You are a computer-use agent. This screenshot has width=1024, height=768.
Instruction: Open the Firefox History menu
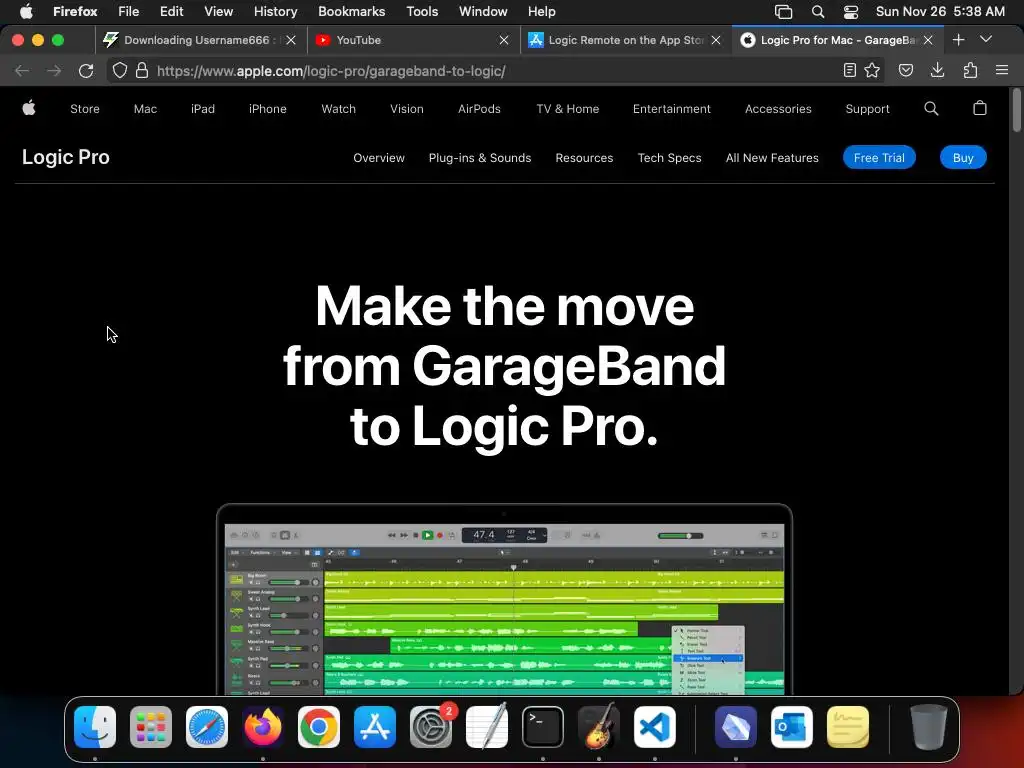(275, 12)
